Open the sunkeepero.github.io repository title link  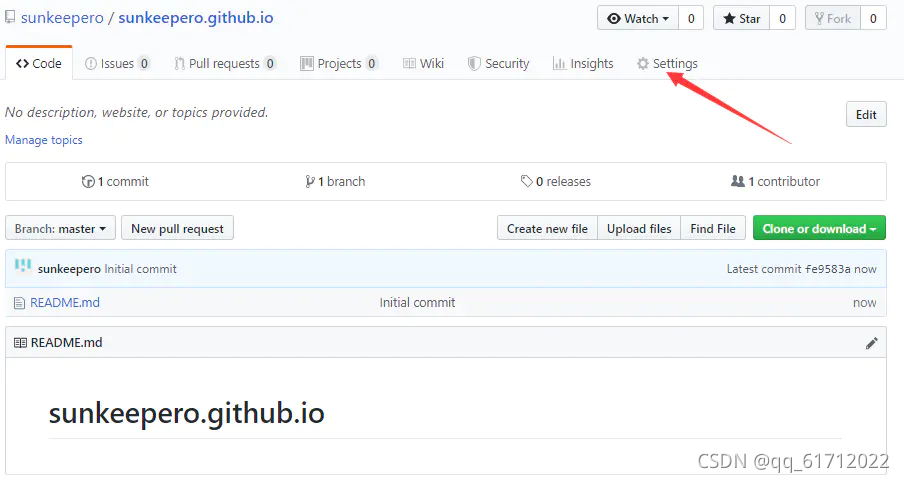point(196,18)
